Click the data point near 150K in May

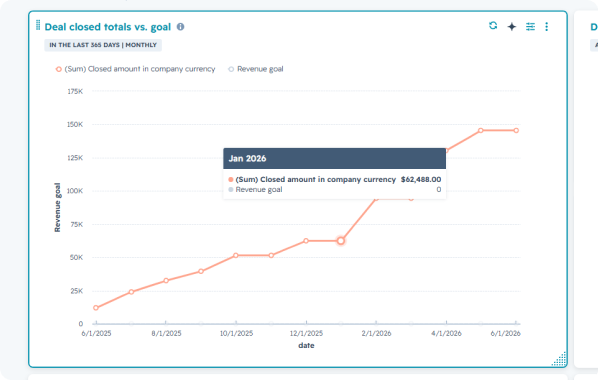pyautogui.click(x=481, y=131)
